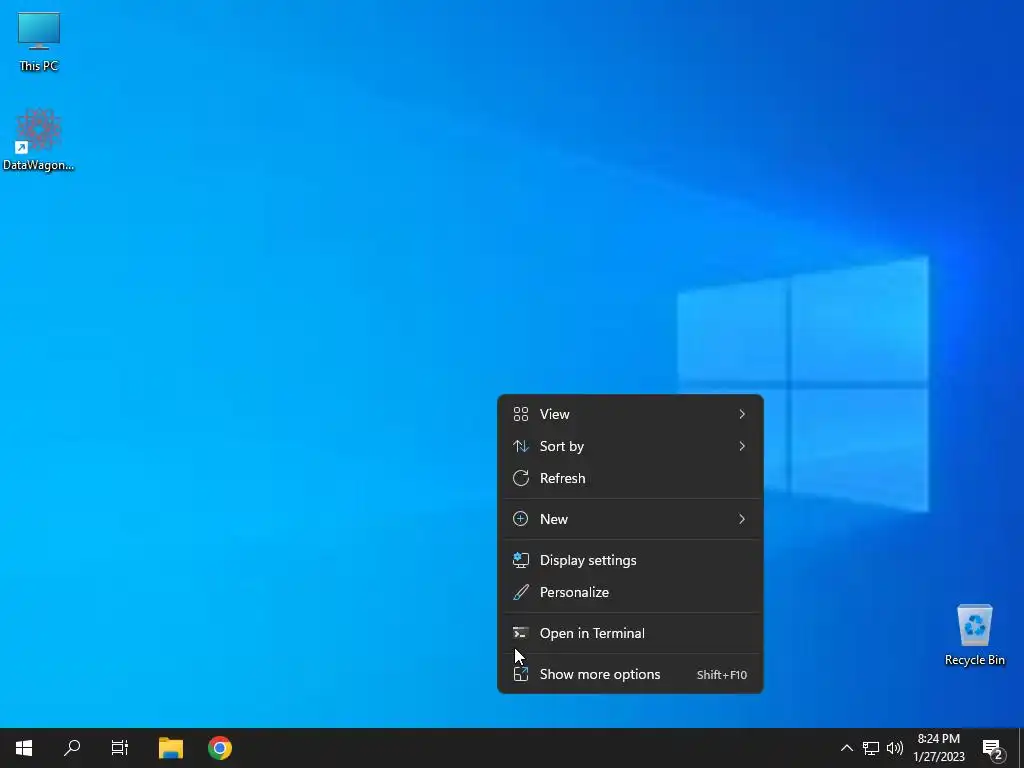Open network status tray icon
The width and height of the screenshot is (1024, 768).
pyautogui.click(x=871, y=748)
